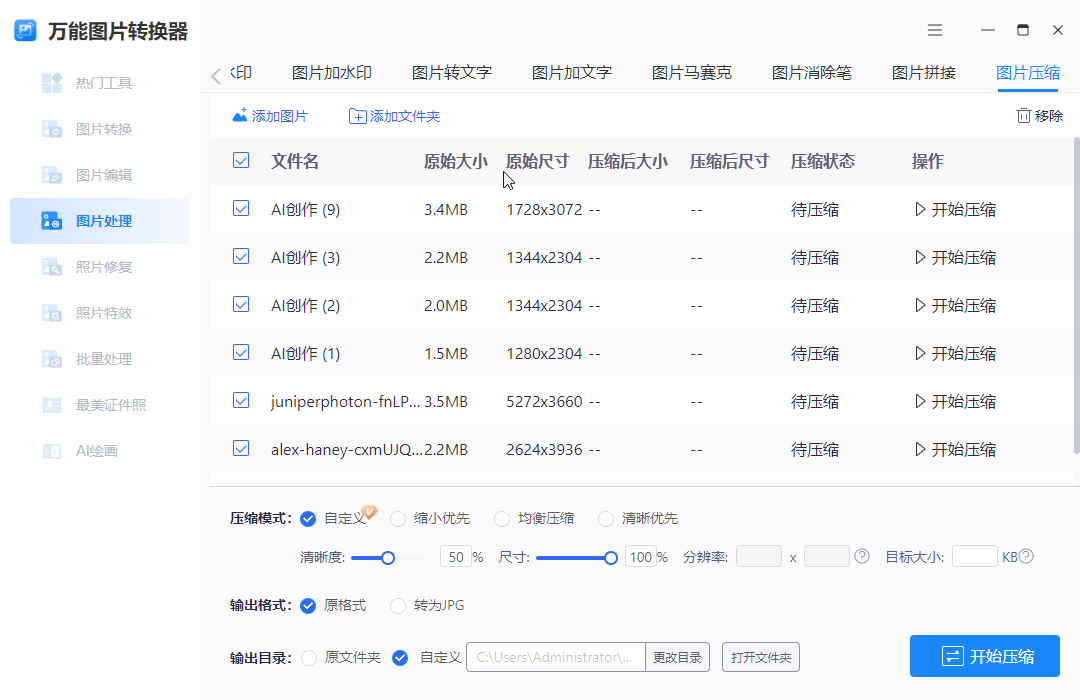Screen dimensions: 1080x700
Task: Click the 热门工具 sidebar icon
Action: (x=52, y=83)
